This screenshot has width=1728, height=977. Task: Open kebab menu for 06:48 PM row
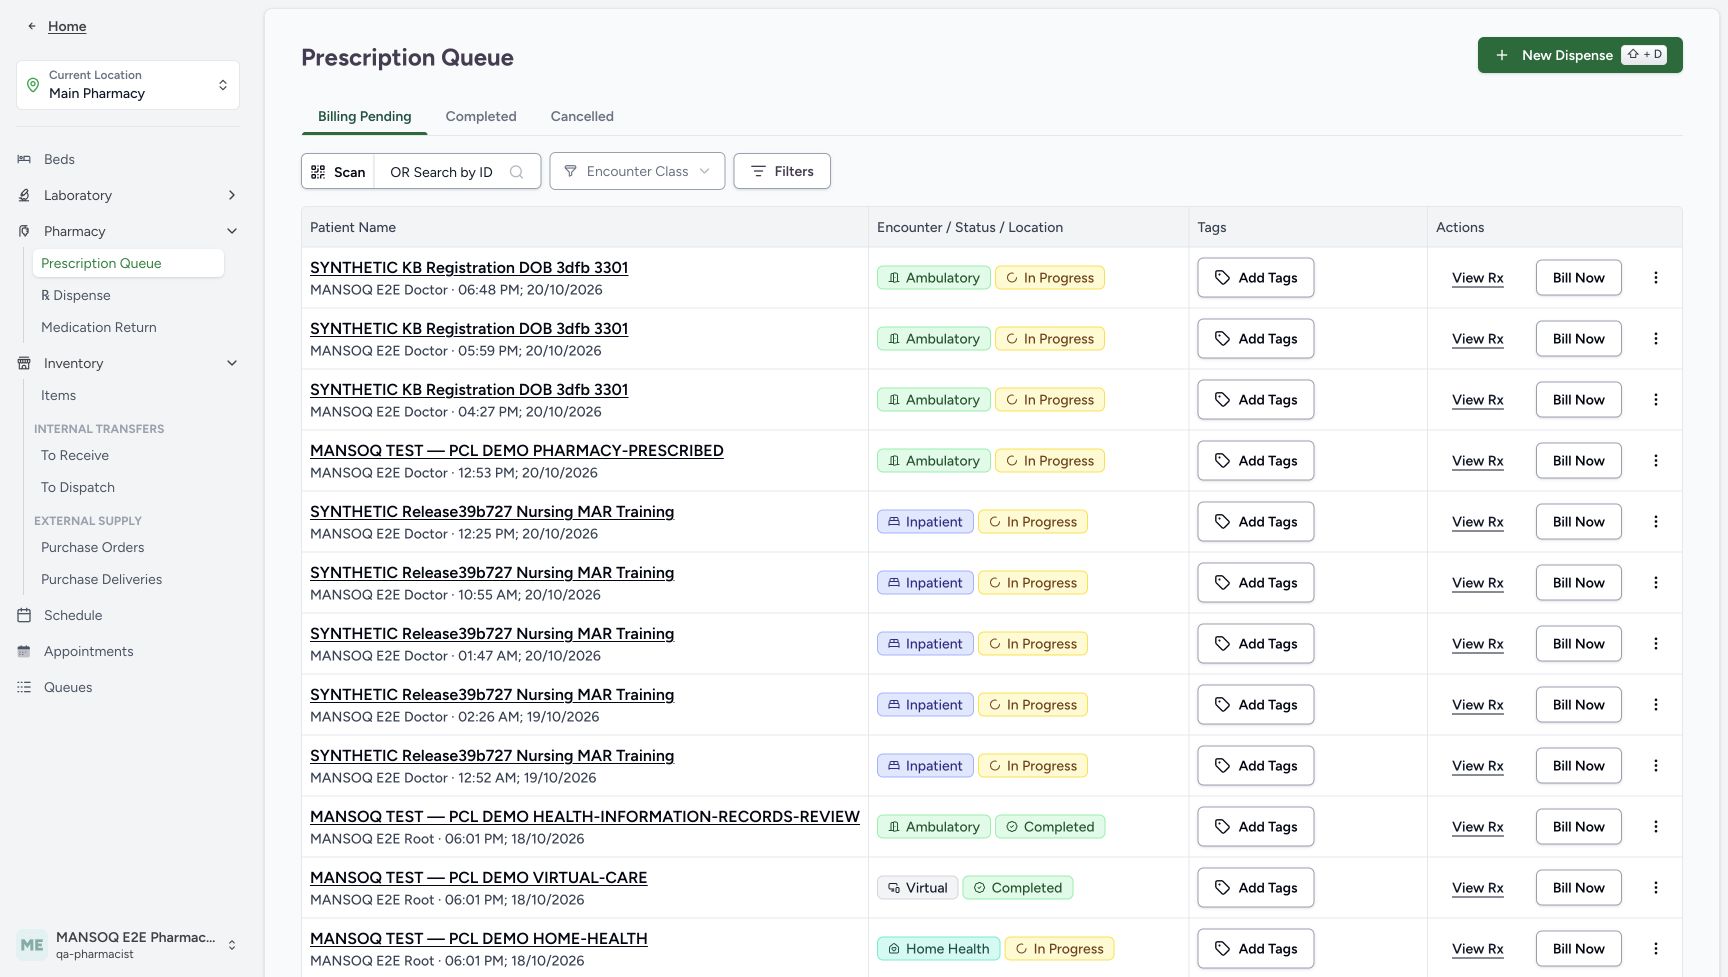point(1656,278)
